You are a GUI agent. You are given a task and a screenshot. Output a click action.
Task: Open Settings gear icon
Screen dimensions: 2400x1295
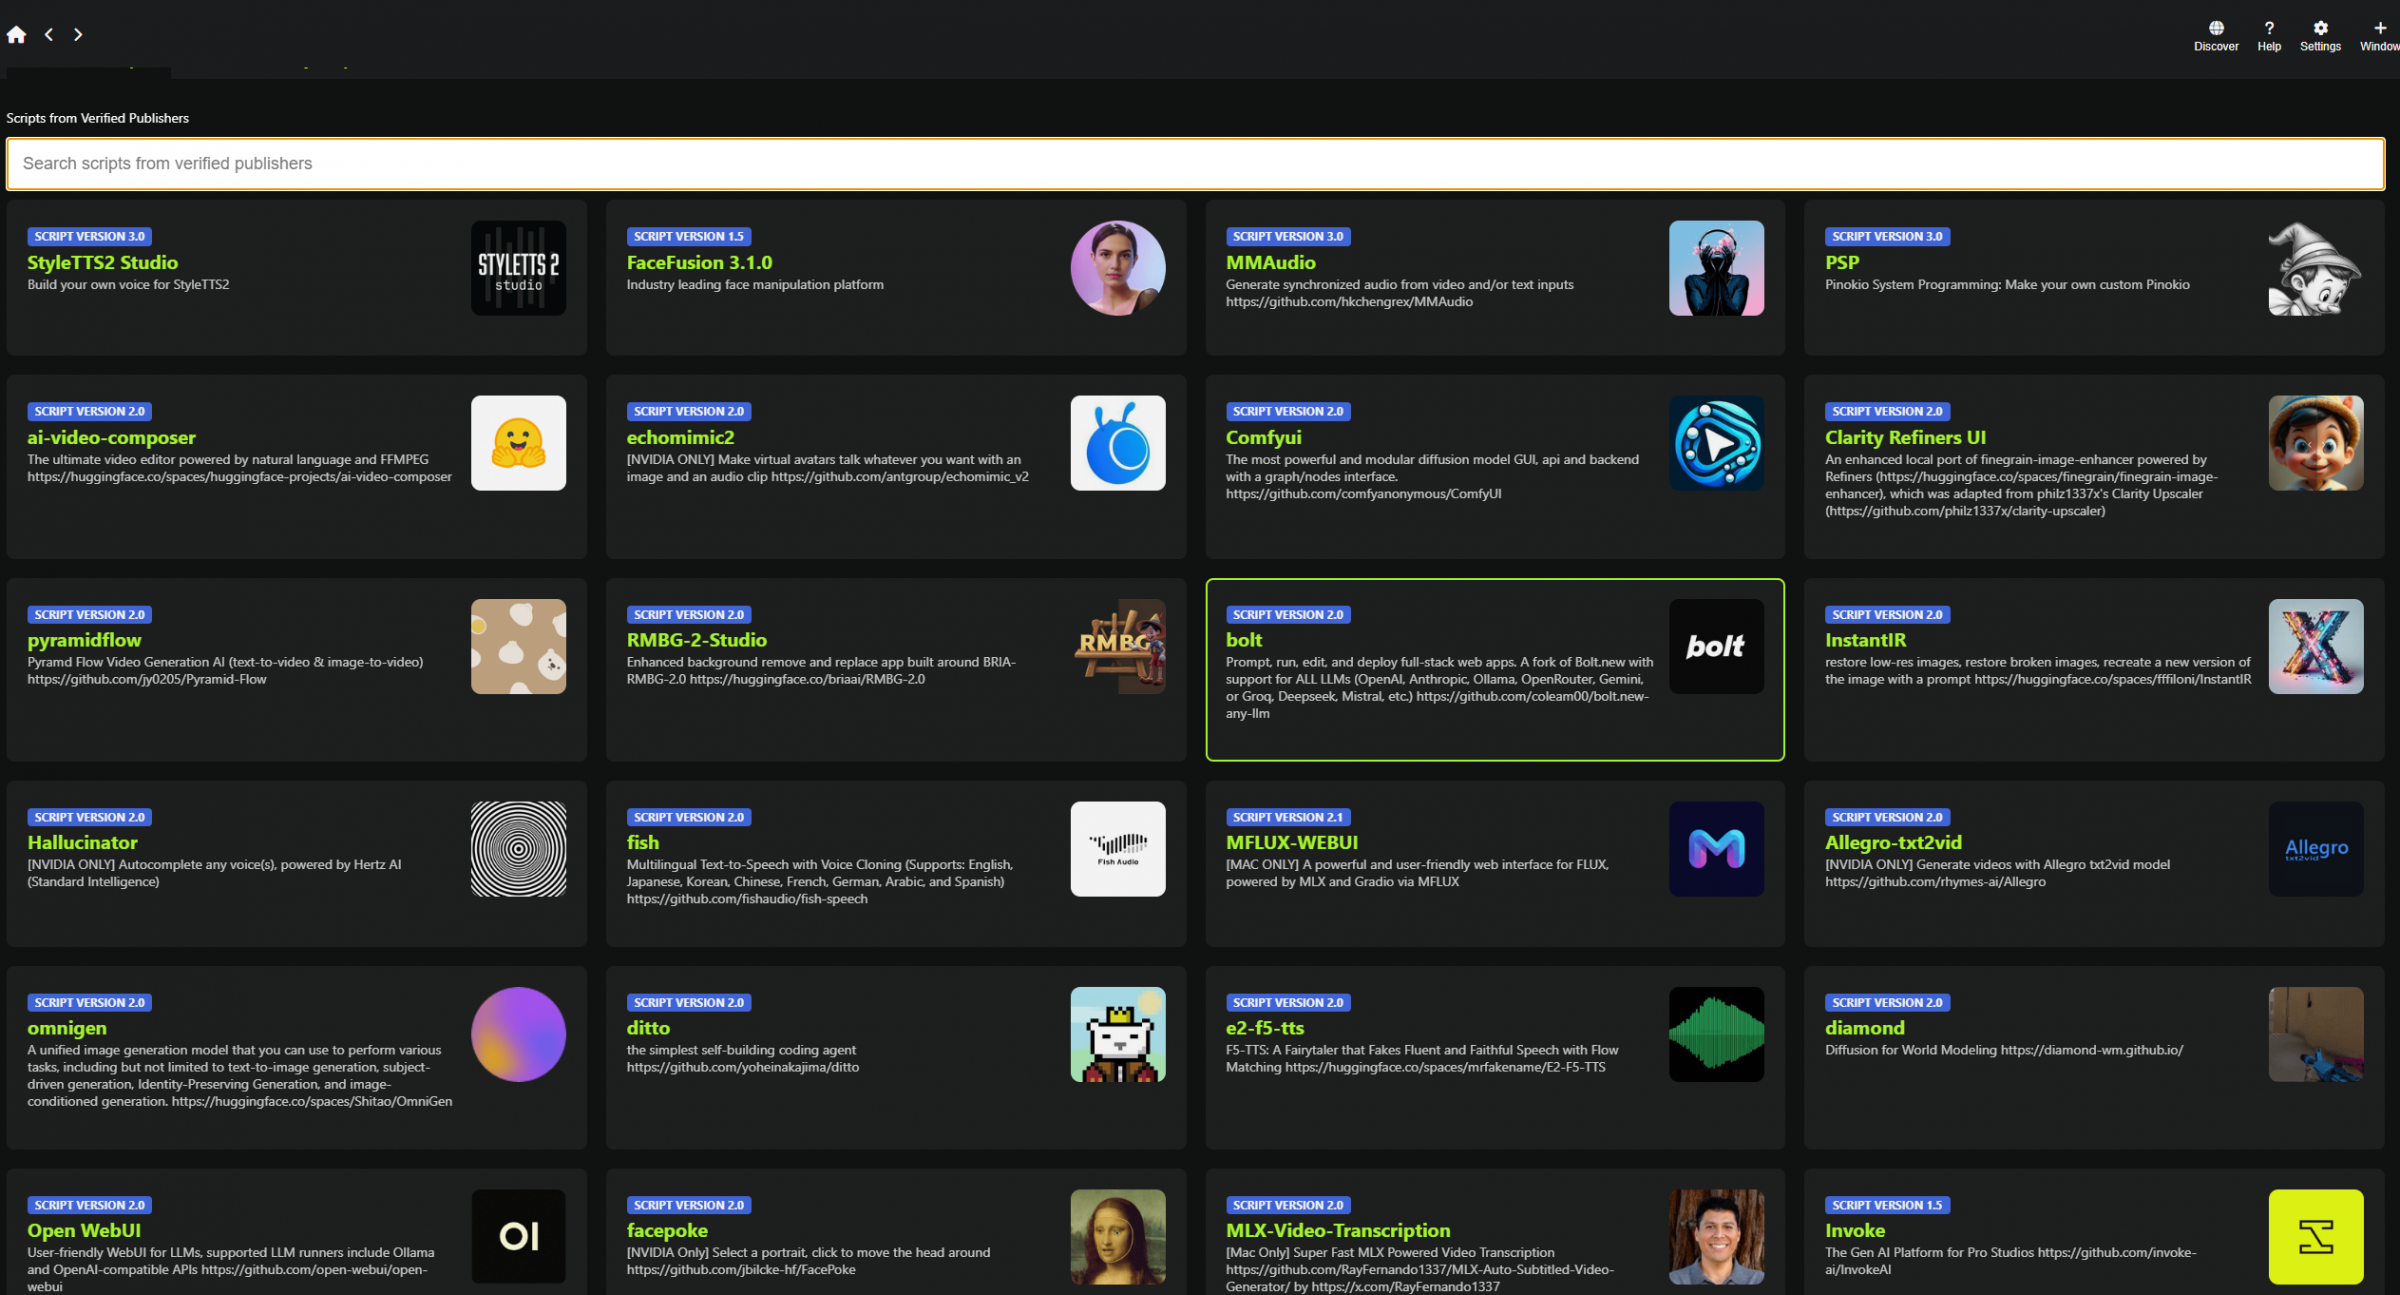(2320, 28)
